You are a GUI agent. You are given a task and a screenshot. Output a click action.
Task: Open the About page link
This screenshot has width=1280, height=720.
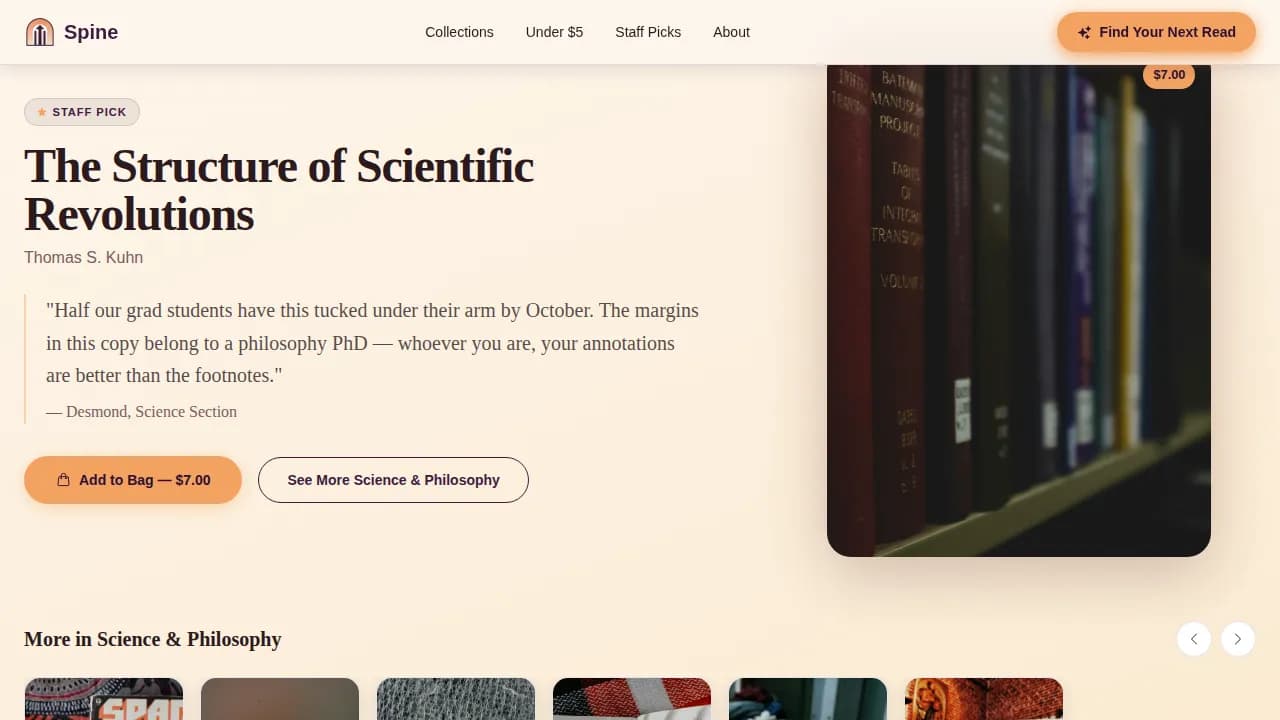(731, 32)
